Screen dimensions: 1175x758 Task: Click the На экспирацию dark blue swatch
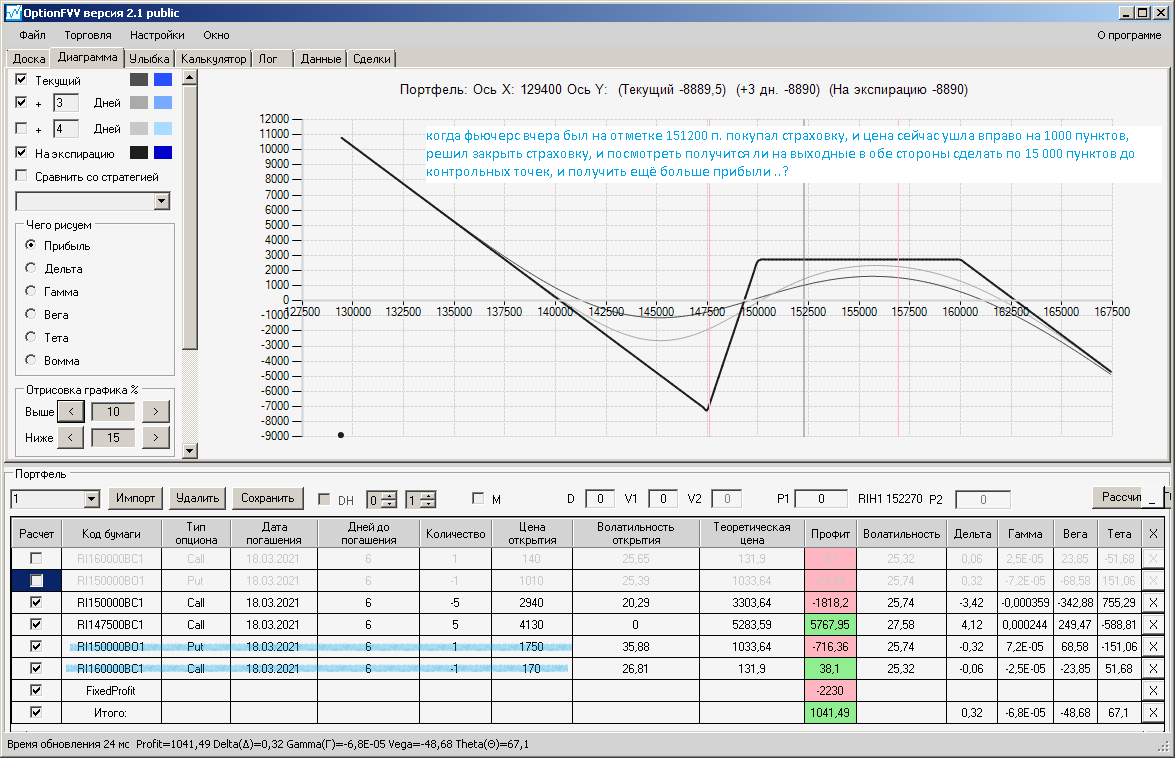click(x=163, y=153)
